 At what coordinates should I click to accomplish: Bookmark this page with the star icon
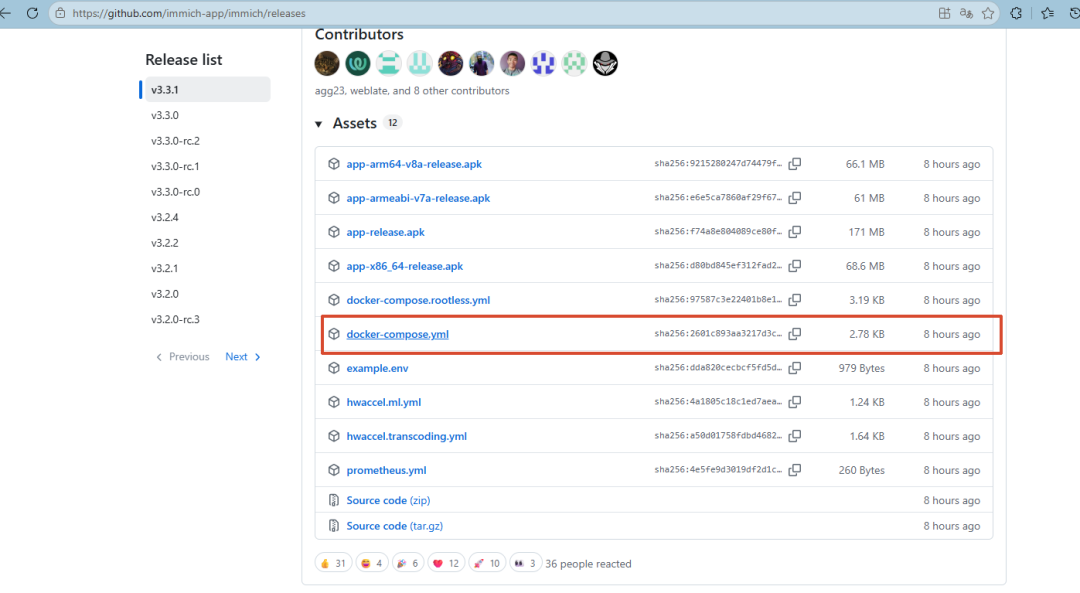988,13
